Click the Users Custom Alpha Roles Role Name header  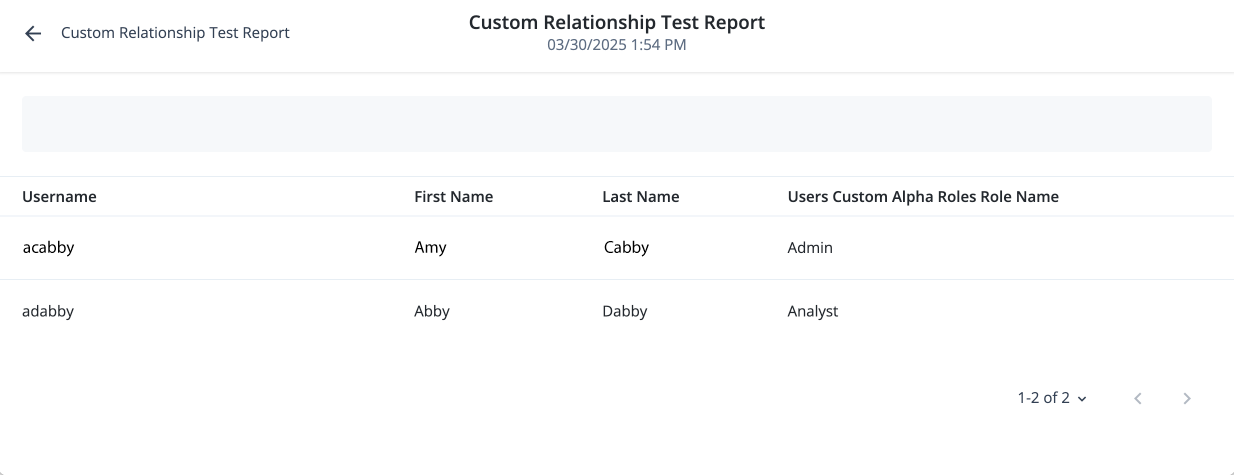pyautogui.click(x=922, y=197)
